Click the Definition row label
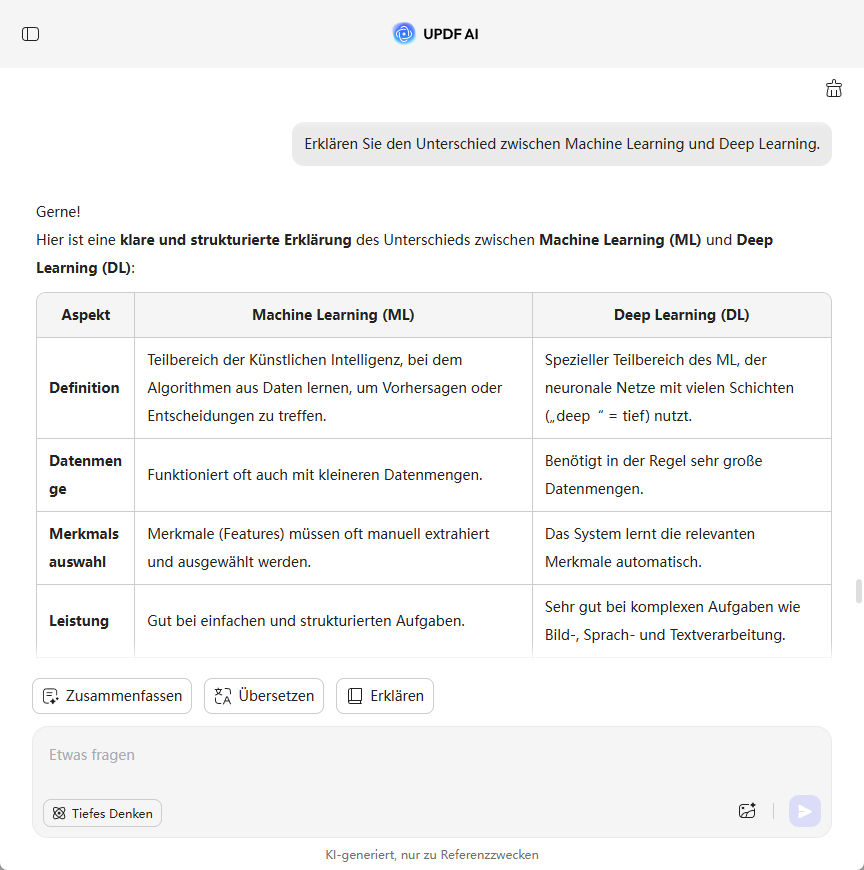The height and width of the screenshot is (870, 864). [x=84, y=388]
